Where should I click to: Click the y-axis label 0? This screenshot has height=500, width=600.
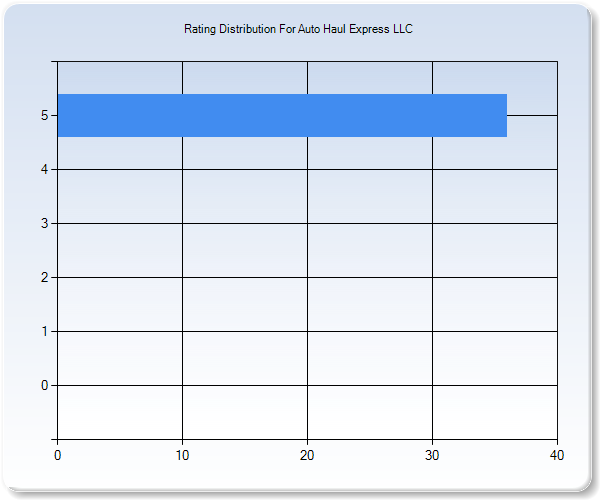coord(44,385)
